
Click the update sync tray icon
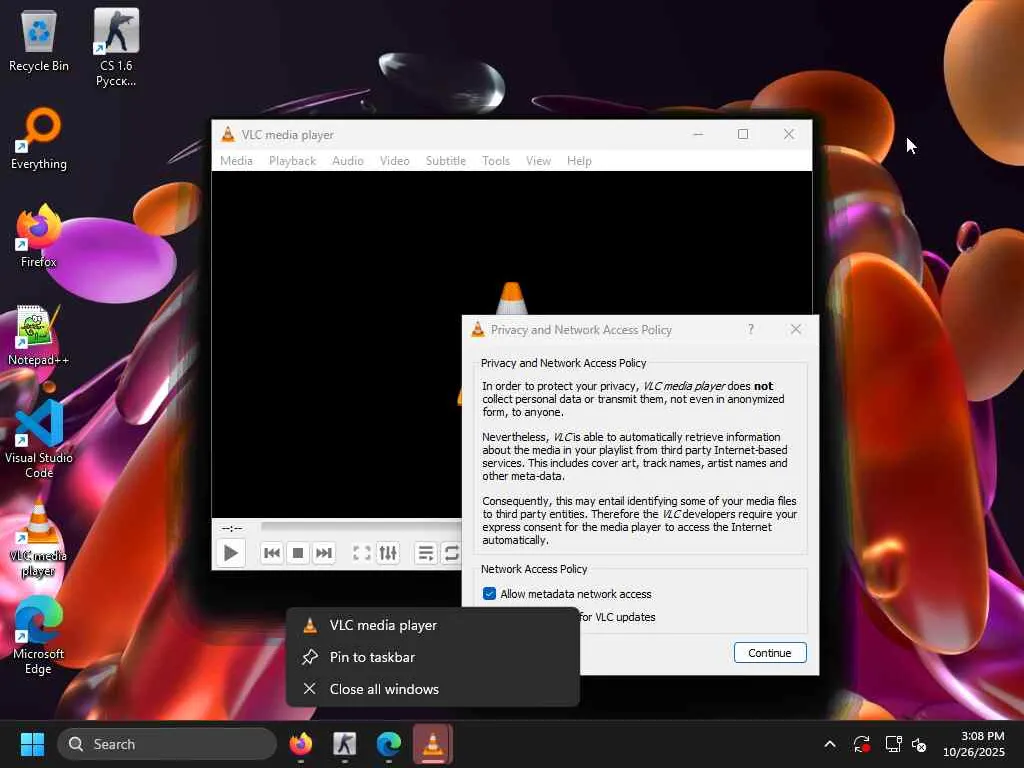[x=862, y=744]
